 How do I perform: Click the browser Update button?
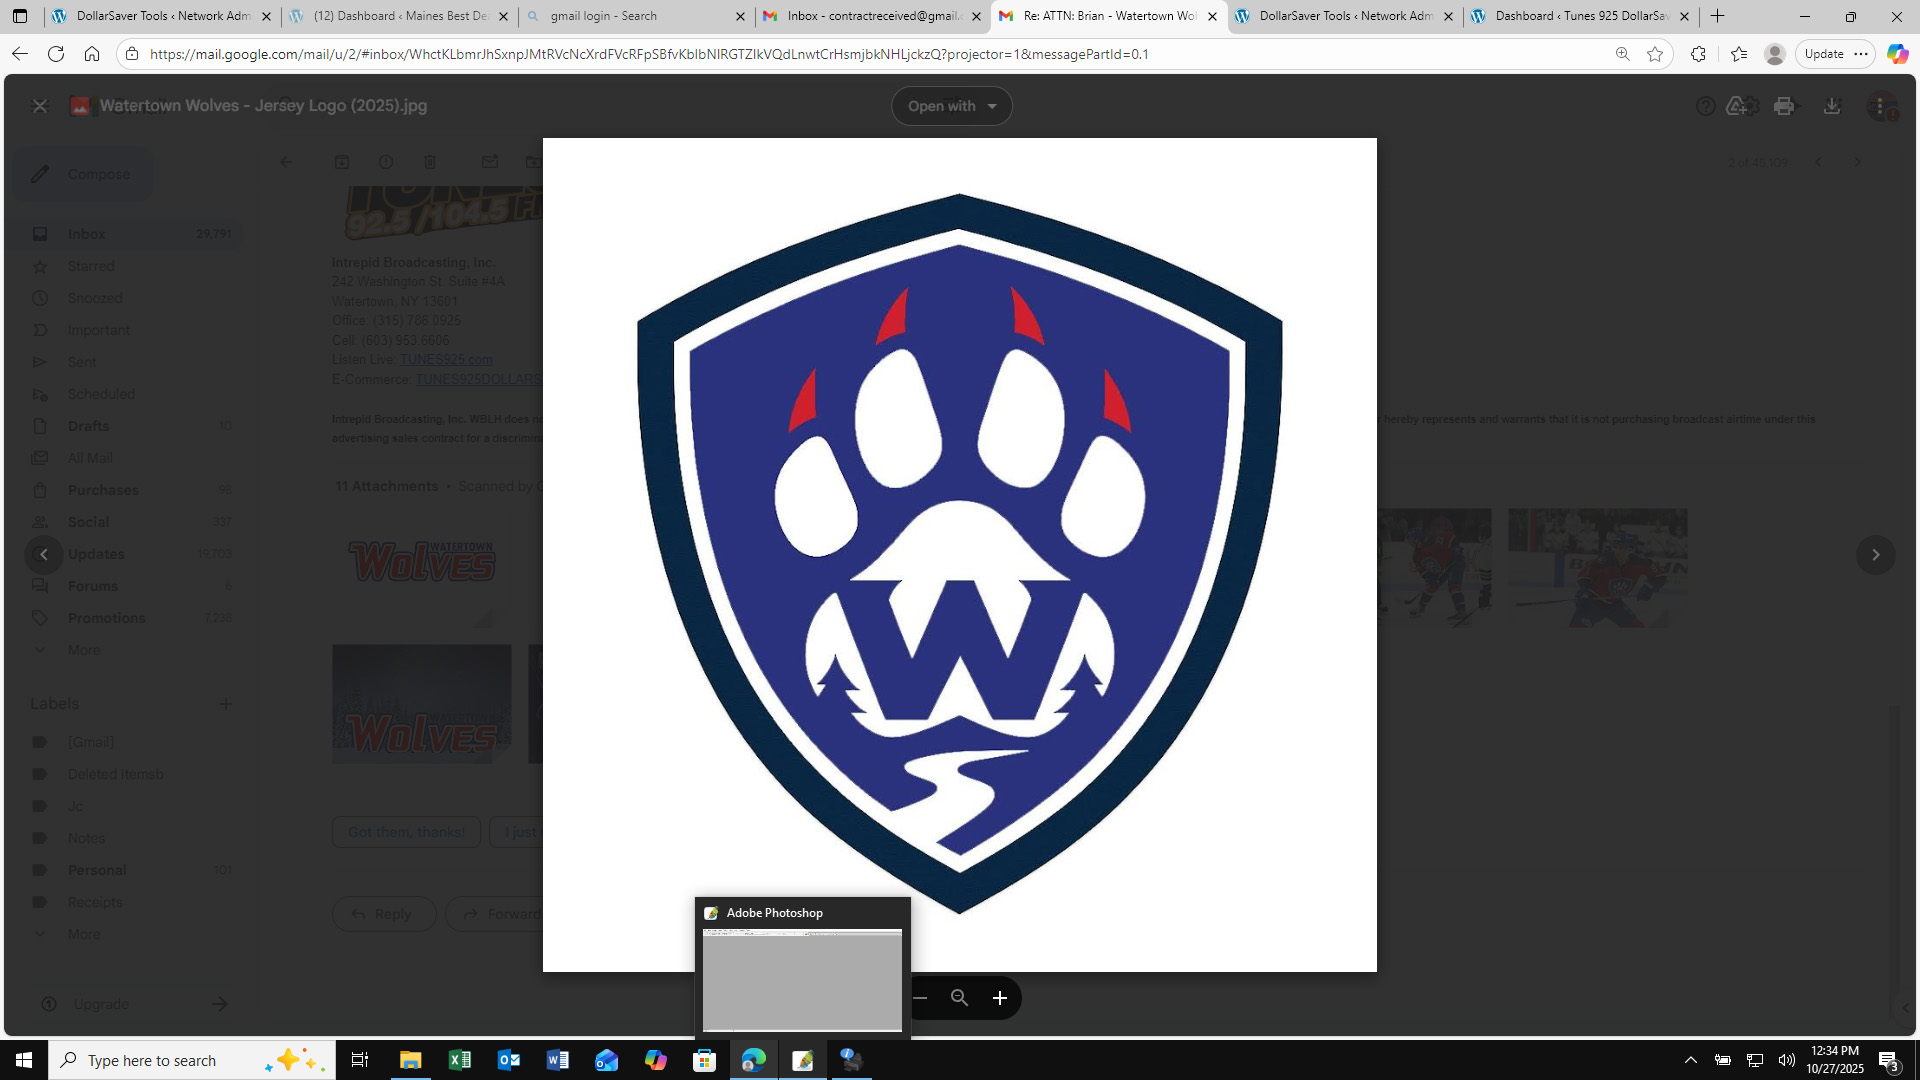coord(1824,54)
